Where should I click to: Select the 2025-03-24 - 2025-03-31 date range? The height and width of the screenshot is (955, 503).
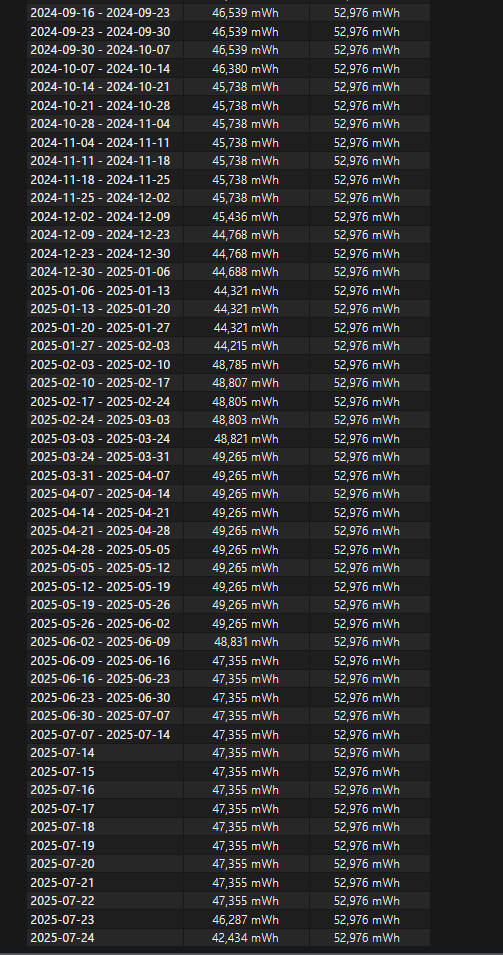100,457
